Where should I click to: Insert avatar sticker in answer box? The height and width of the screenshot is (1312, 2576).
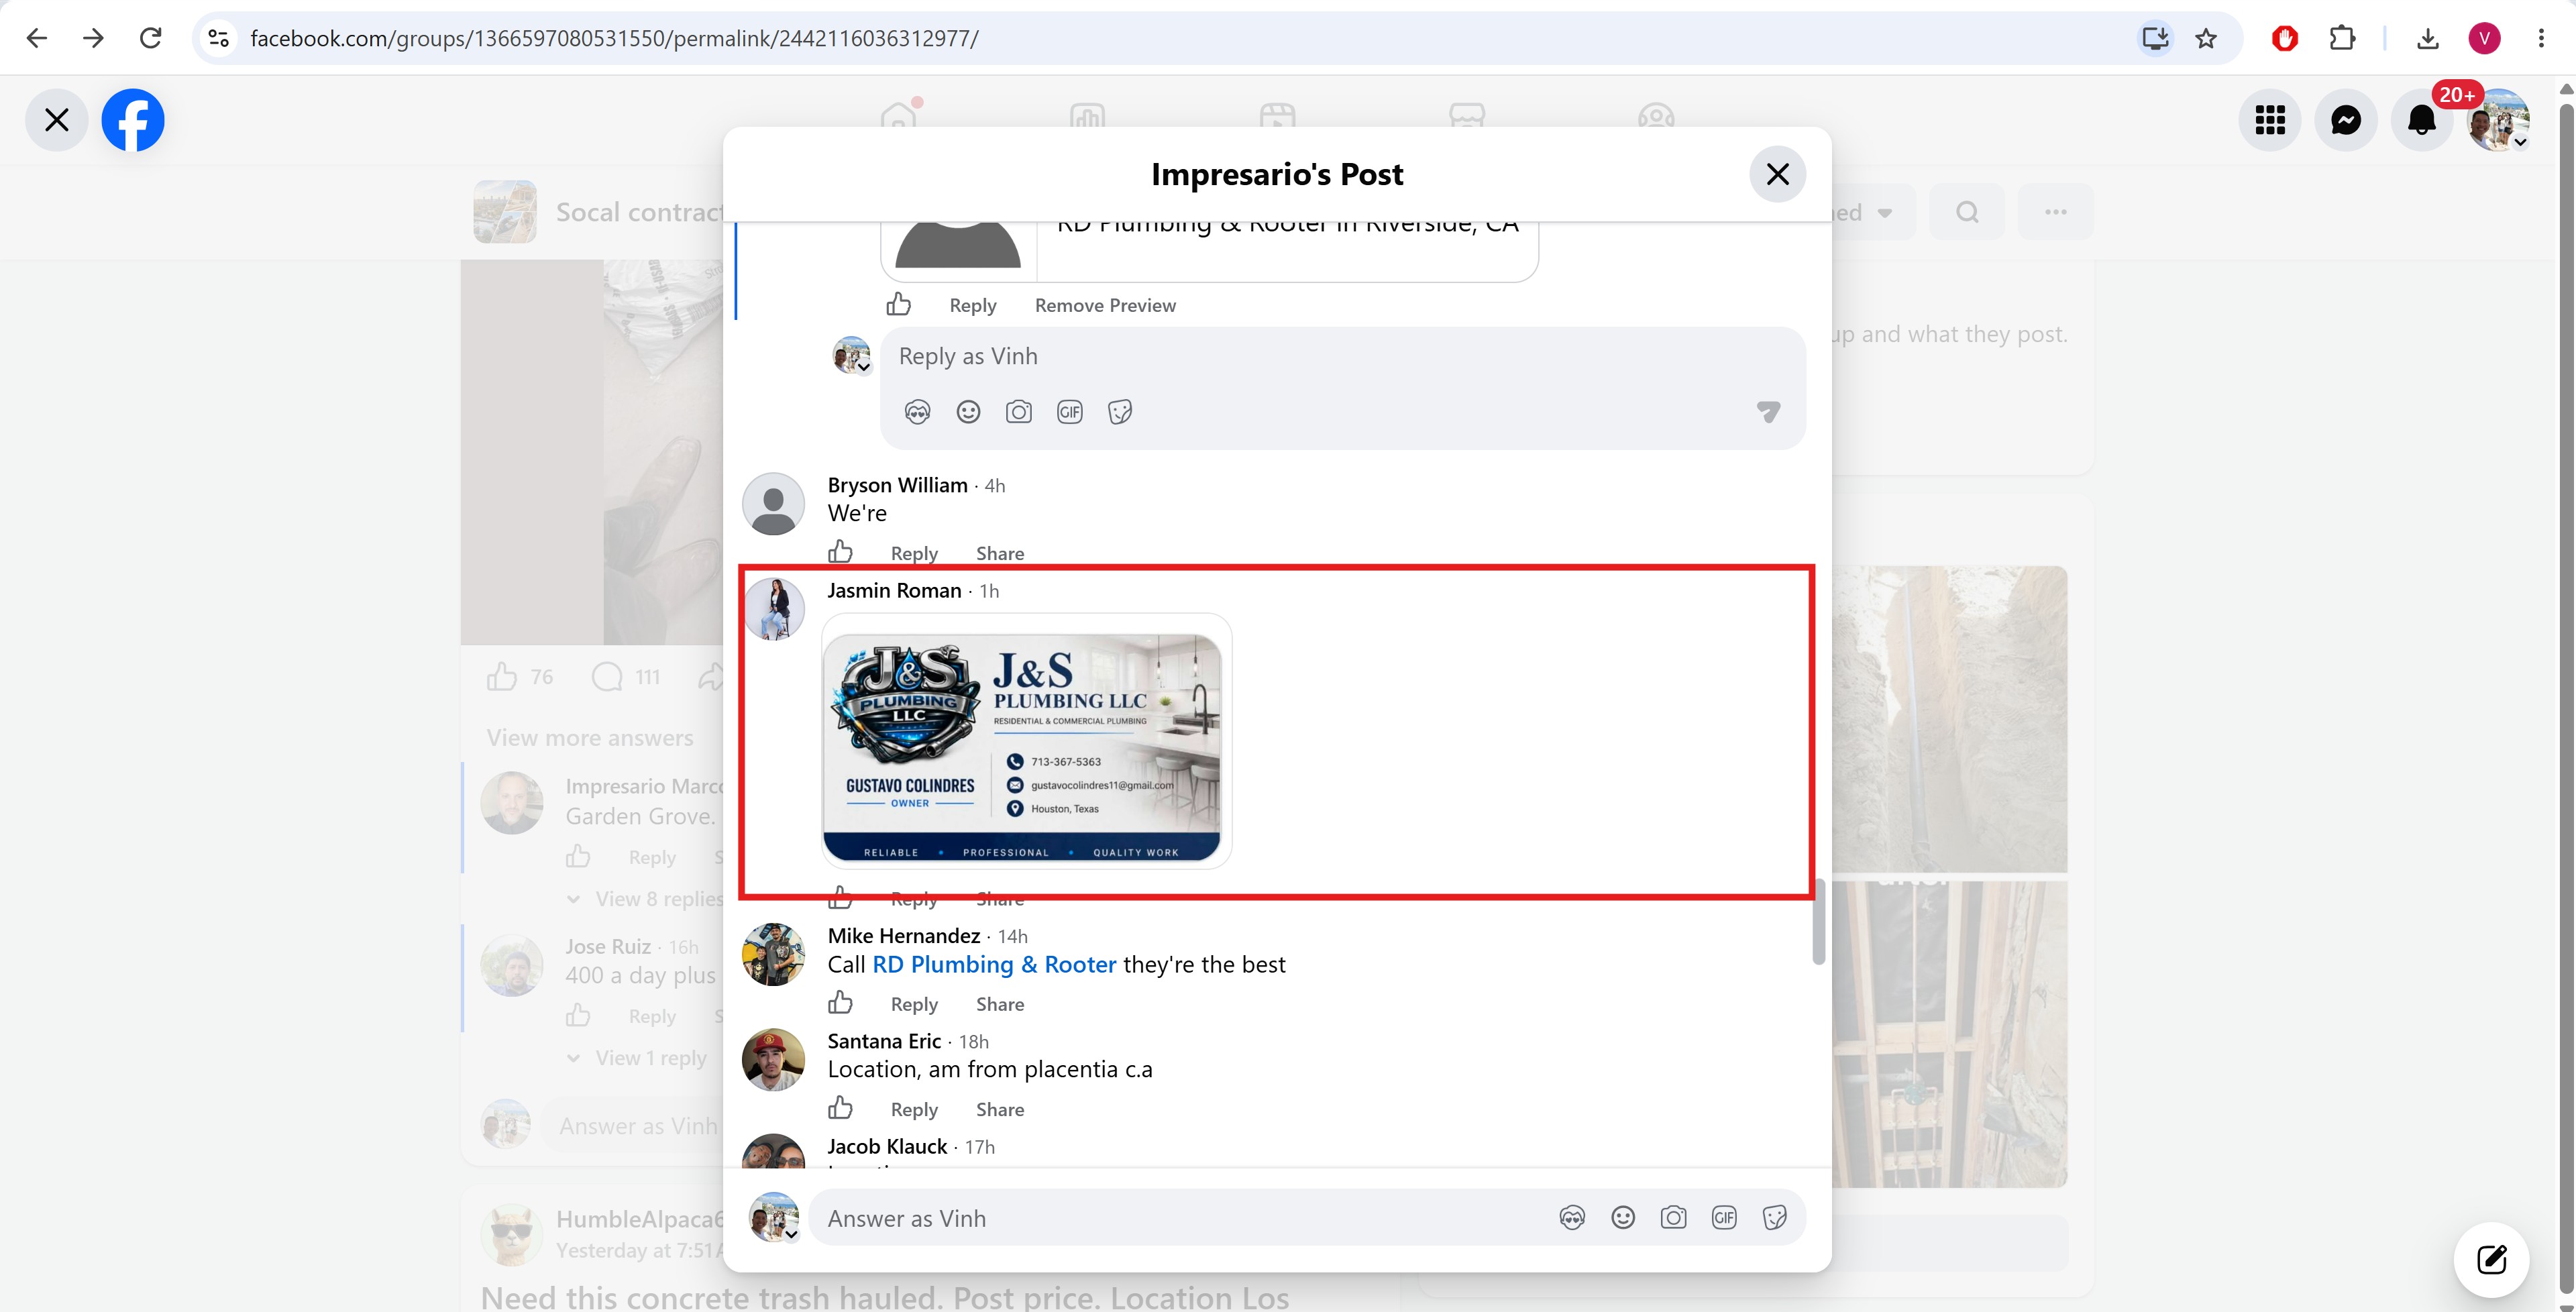coord(1572,1218)
